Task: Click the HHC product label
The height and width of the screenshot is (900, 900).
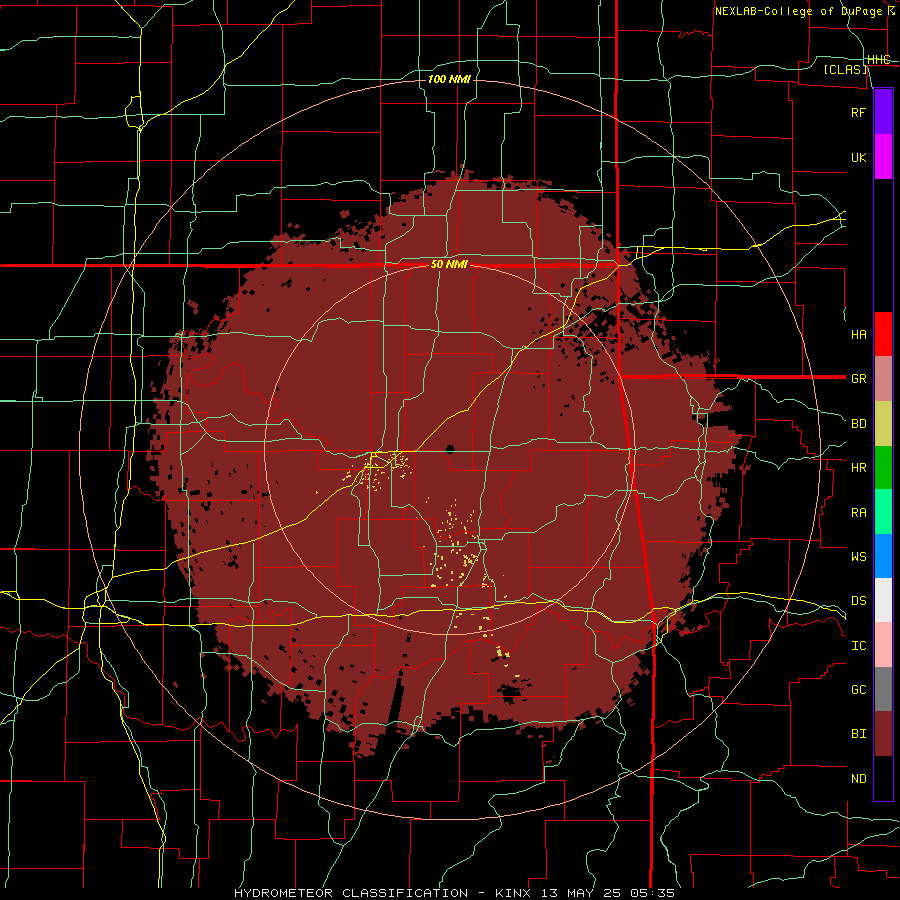Action: tap(879, 60)
